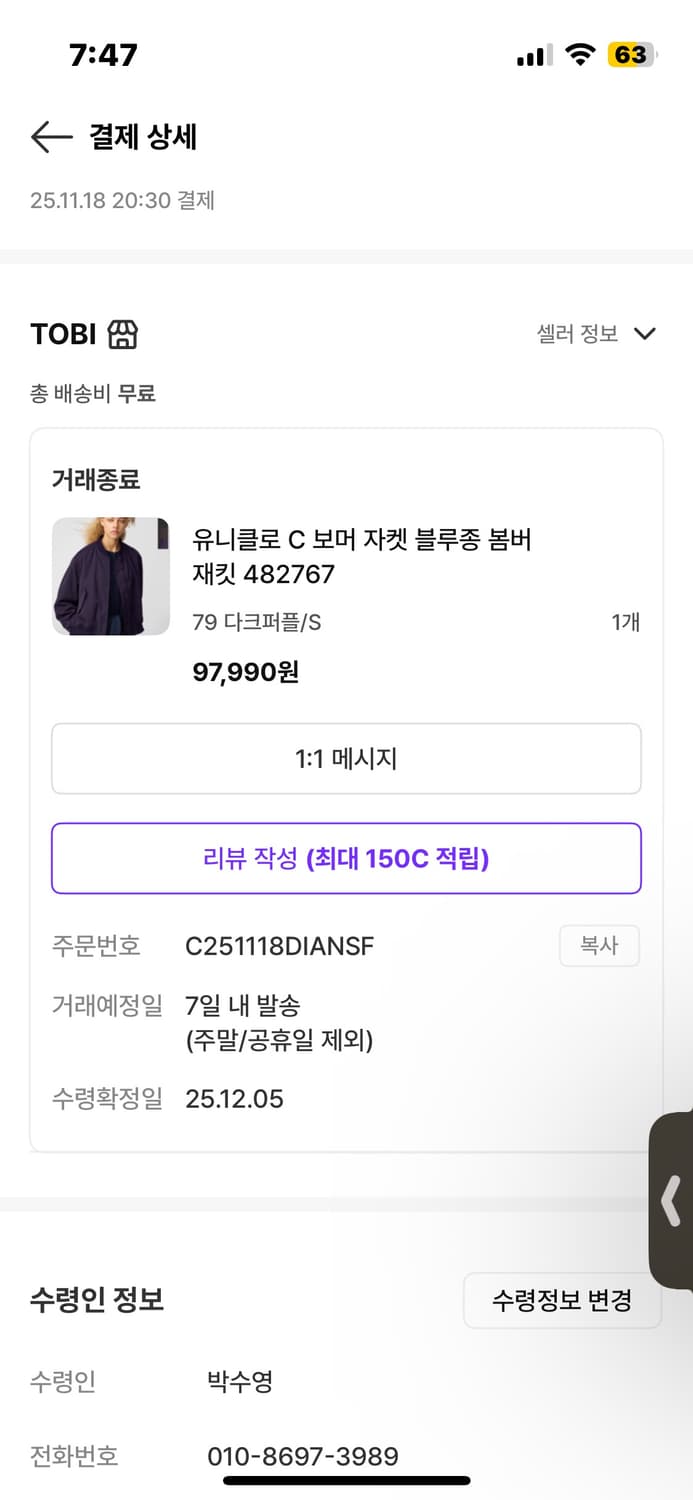Change recipient info with 수령정보 변경

[x=562, y=1300]
